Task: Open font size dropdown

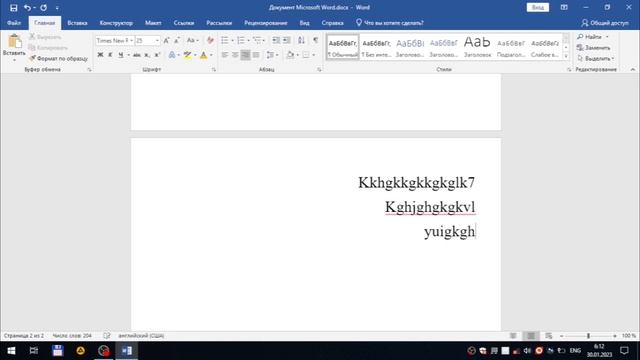Action: [x=157, y=40]
